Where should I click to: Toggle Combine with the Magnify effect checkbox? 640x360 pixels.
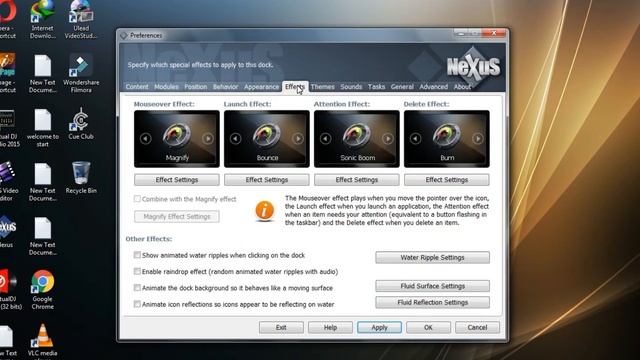pos(137,199)
